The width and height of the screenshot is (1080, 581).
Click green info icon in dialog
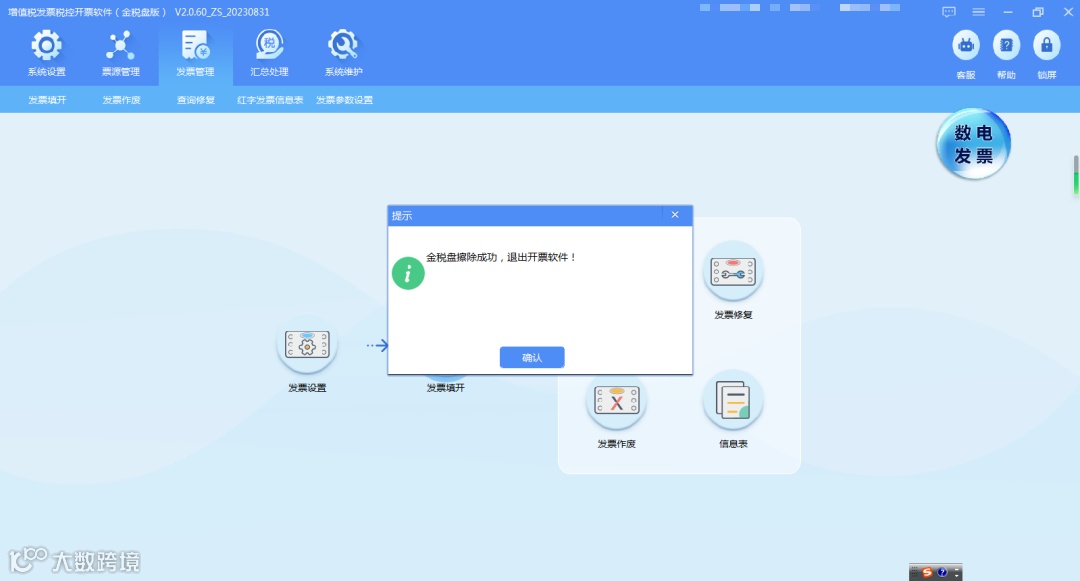tap(408, 273)
